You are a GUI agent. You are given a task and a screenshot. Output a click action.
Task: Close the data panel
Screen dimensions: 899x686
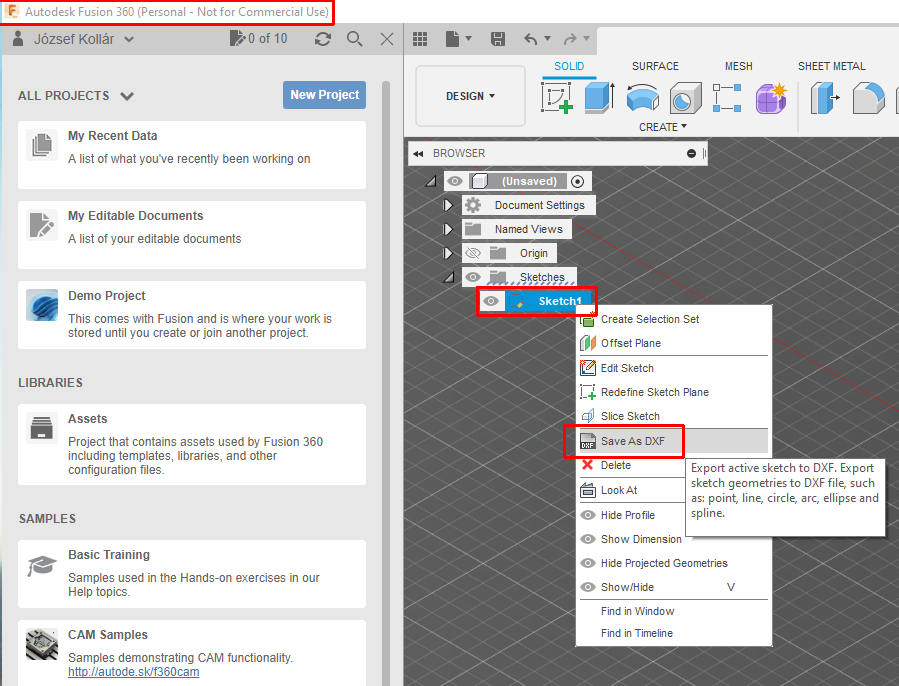click(387, 39)
